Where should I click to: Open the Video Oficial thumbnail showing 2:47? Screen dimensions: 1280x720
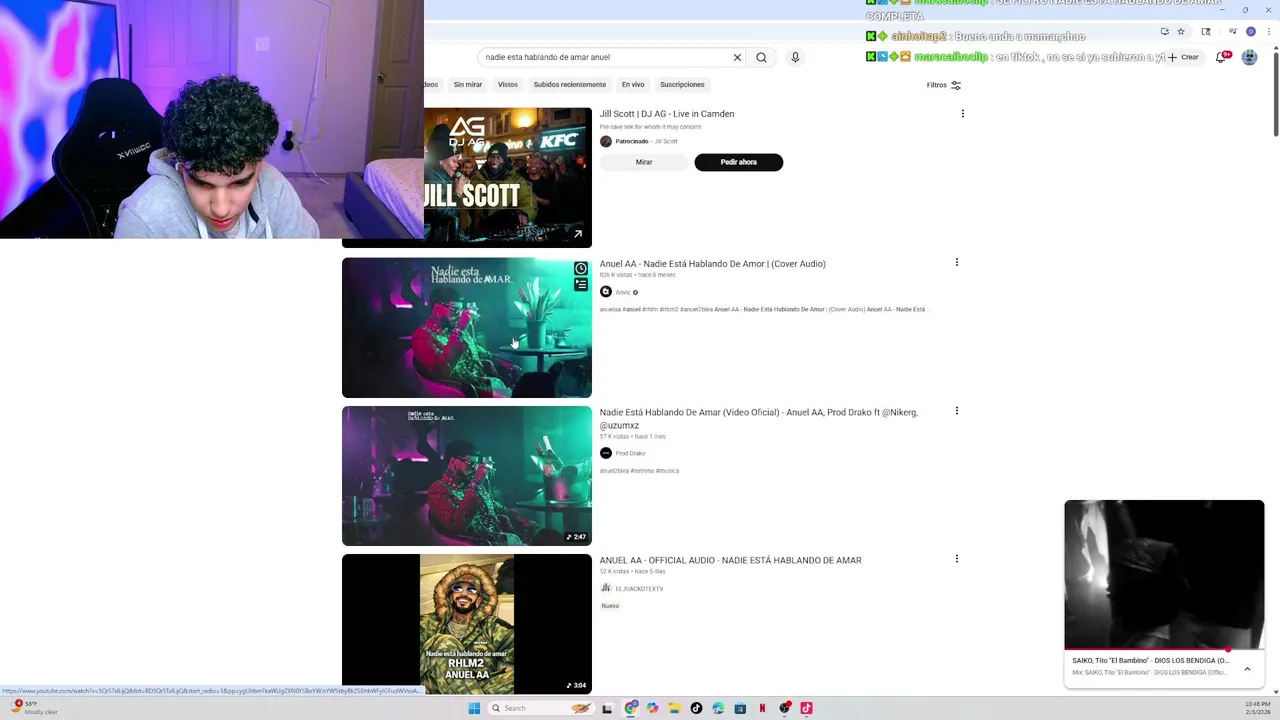pyautogui.click(x=467, y=476)
